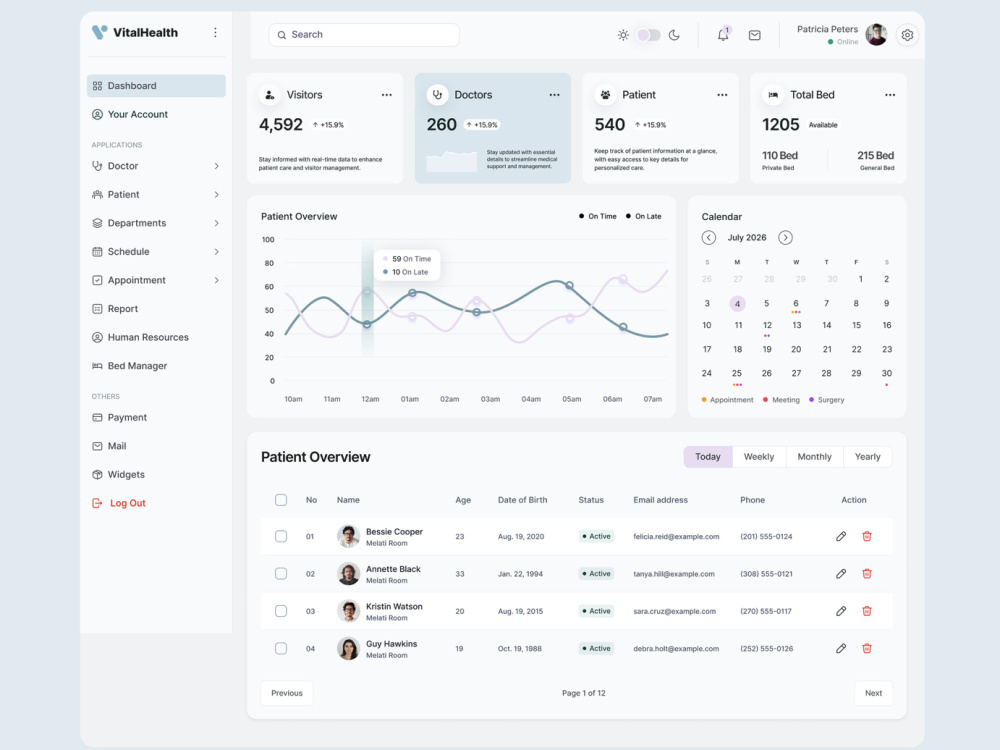Click the Doctors stethoscope card icon
Image resolution: width=1000 pixels, height=750 pixels.
click(438, 95)
